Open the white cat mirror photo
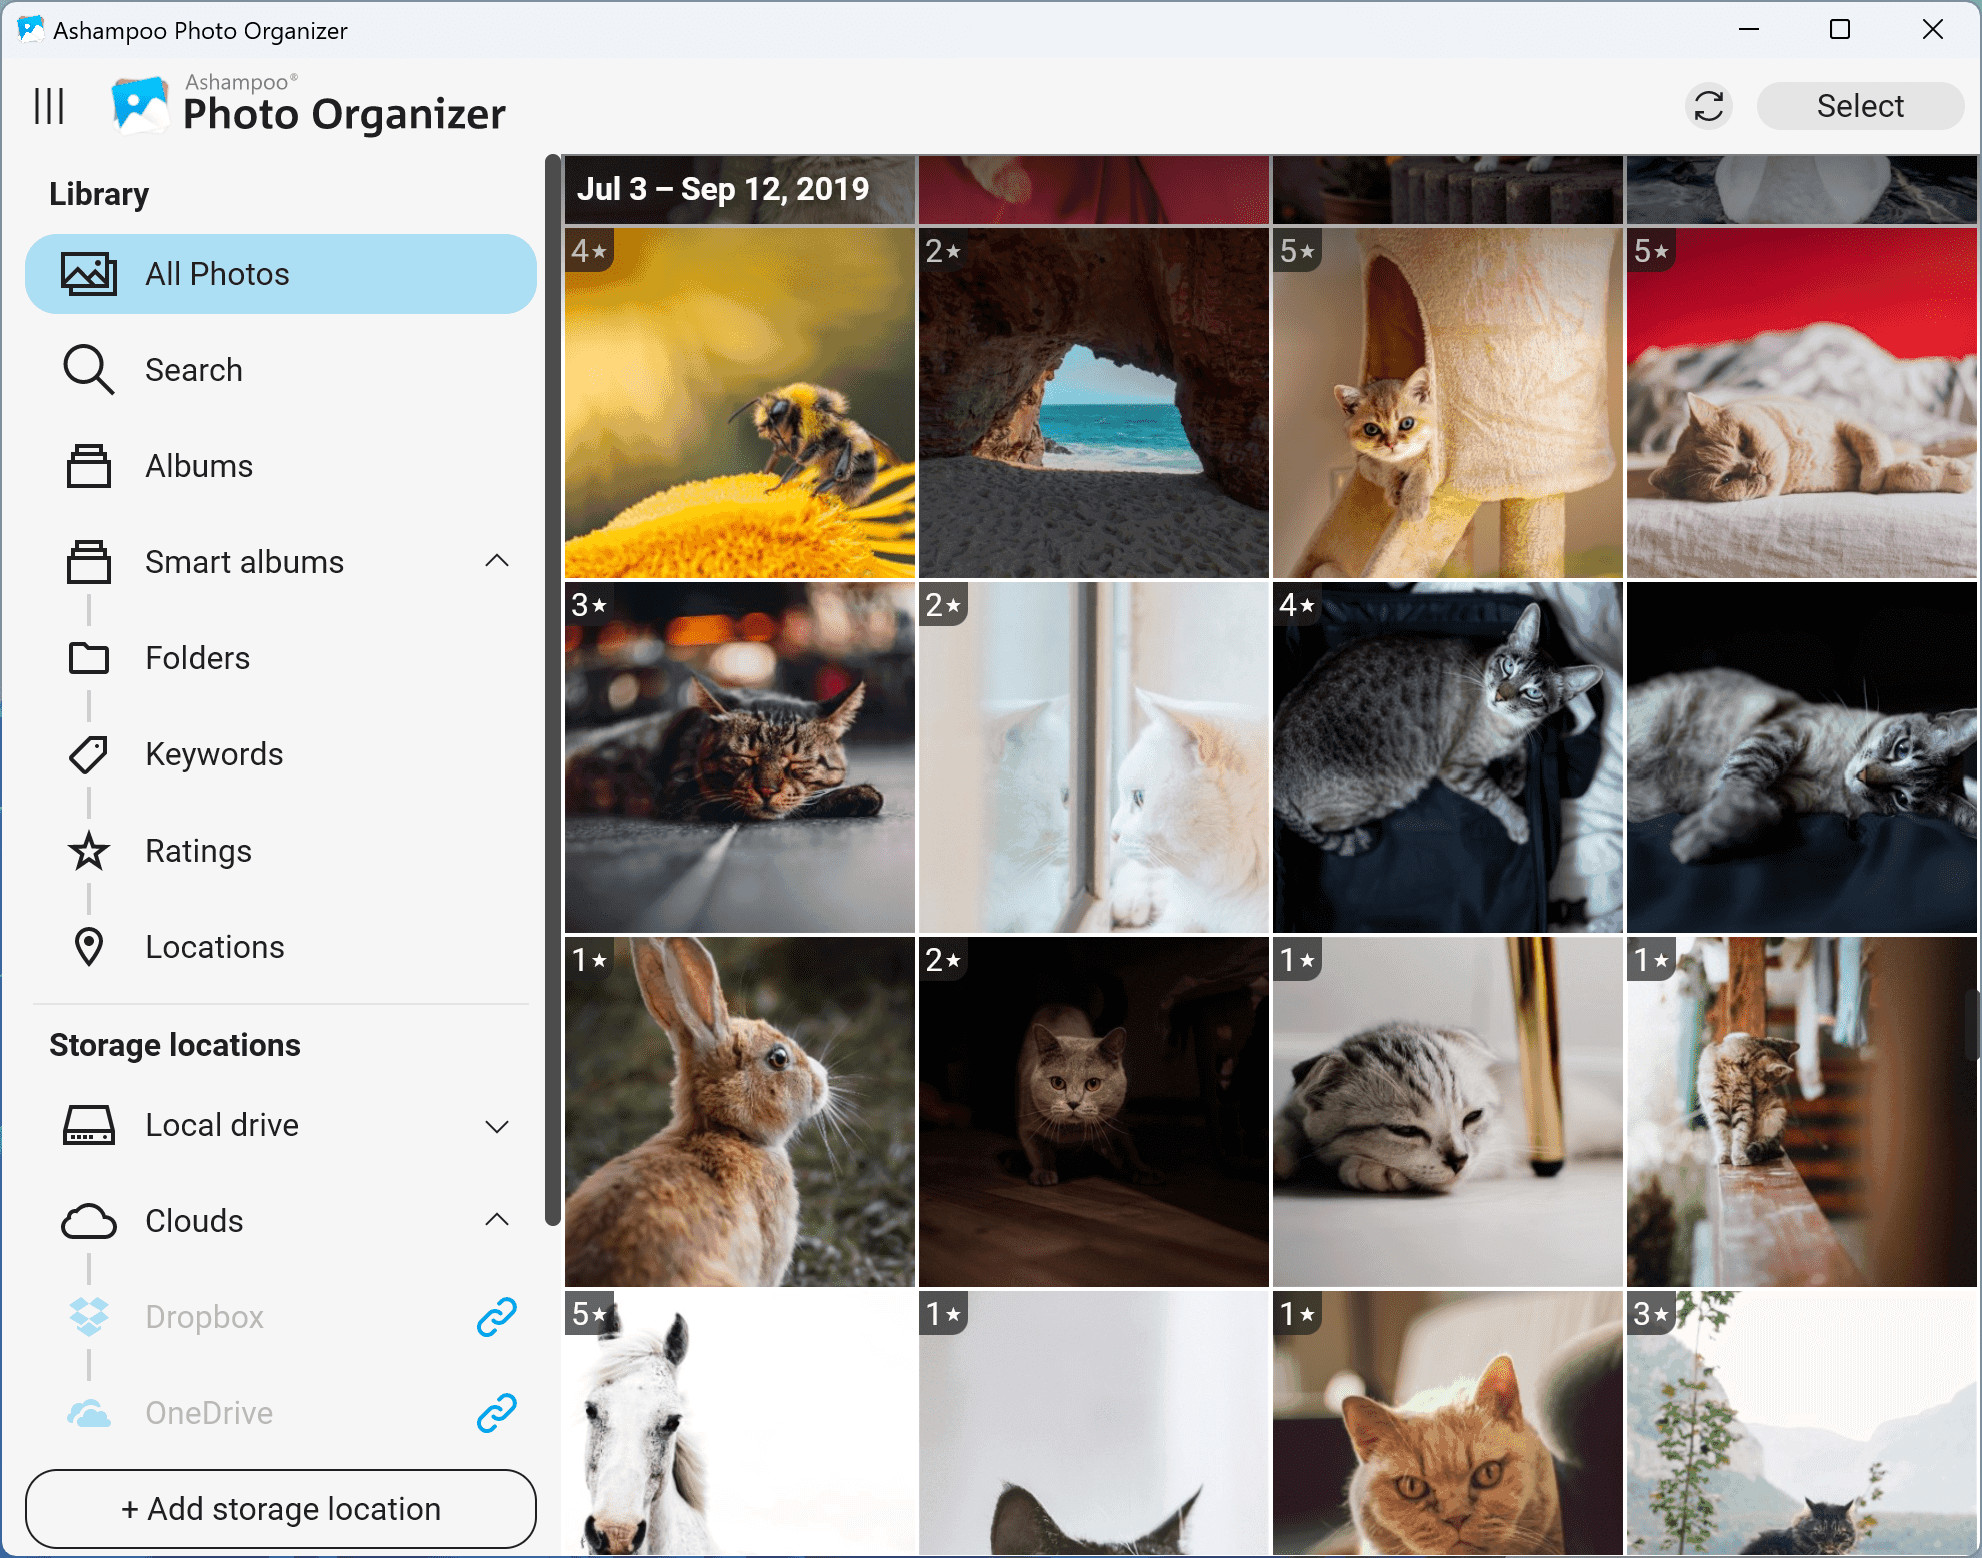1982x1558 pixels. pyautogui.click(x=1094, y=757)
